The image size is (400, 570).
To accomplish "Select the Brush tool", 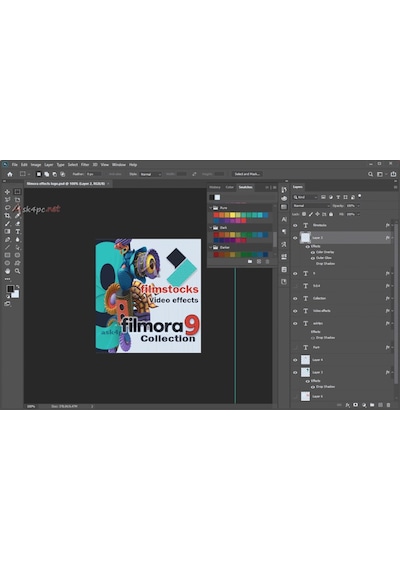I will point(7,224).
